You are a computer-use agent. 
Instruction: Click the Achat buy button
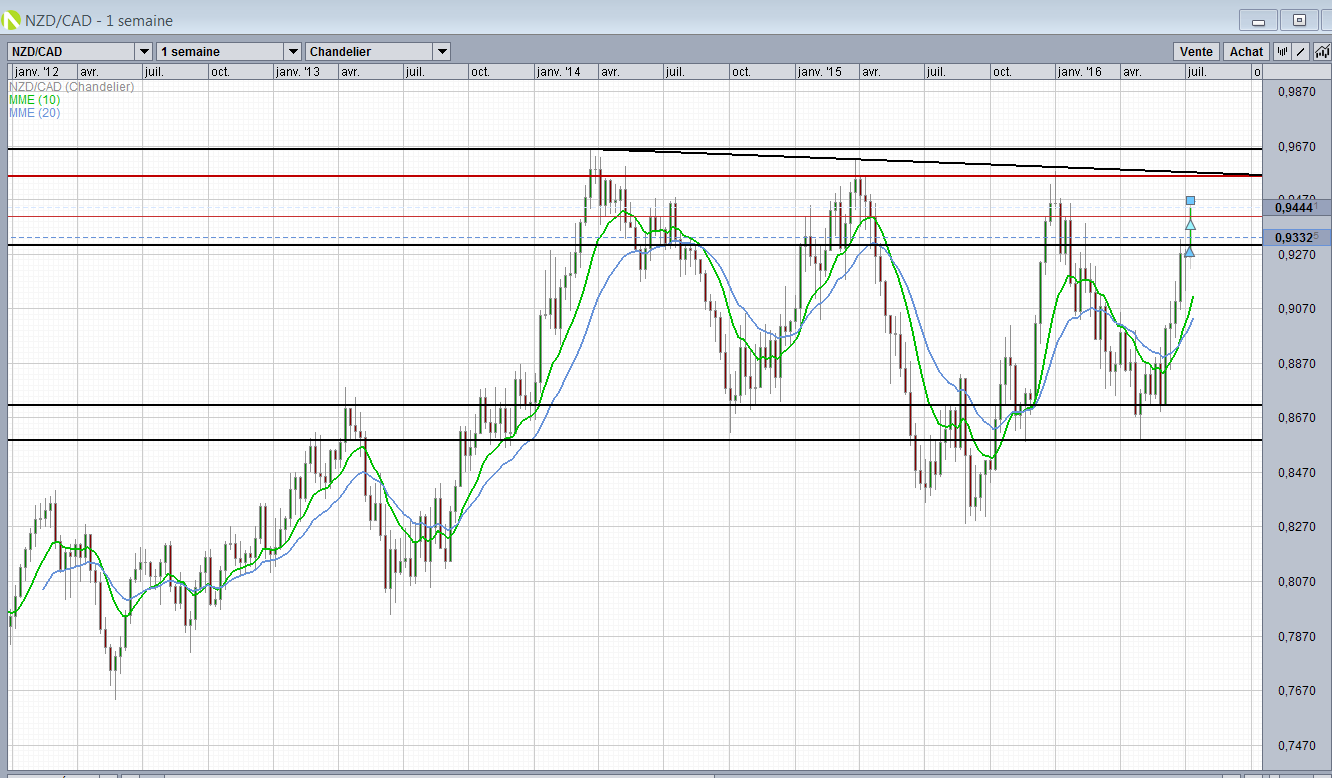(1246, 52)
